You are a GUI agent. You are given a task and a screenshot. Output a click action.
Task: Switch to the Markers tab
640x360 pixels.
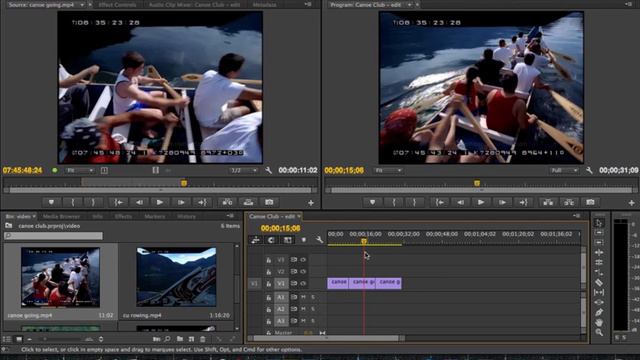coord(155,216)
